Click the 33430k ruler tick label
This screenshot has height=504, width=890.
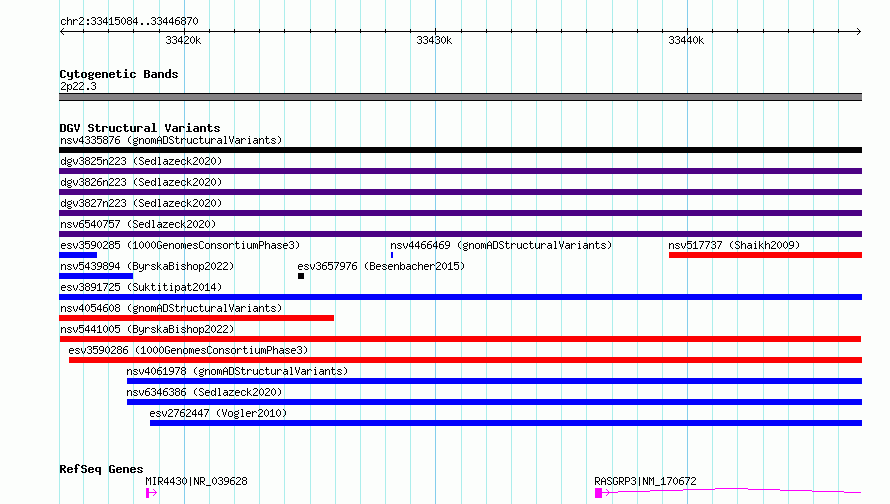click(x=434, y=40)
